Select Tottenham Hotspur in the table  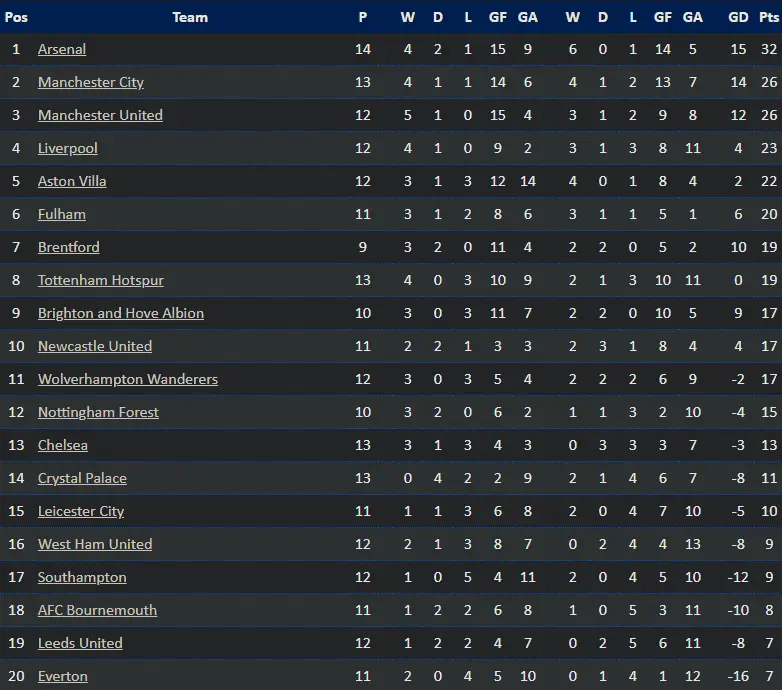101,280
